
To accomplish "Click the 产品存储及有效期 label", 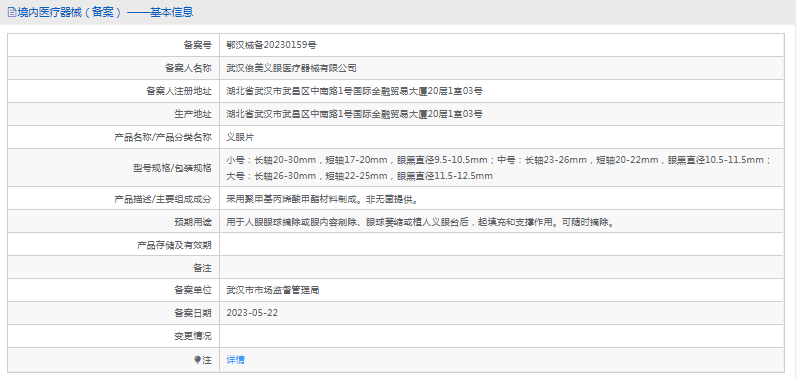I will point(174,245).
